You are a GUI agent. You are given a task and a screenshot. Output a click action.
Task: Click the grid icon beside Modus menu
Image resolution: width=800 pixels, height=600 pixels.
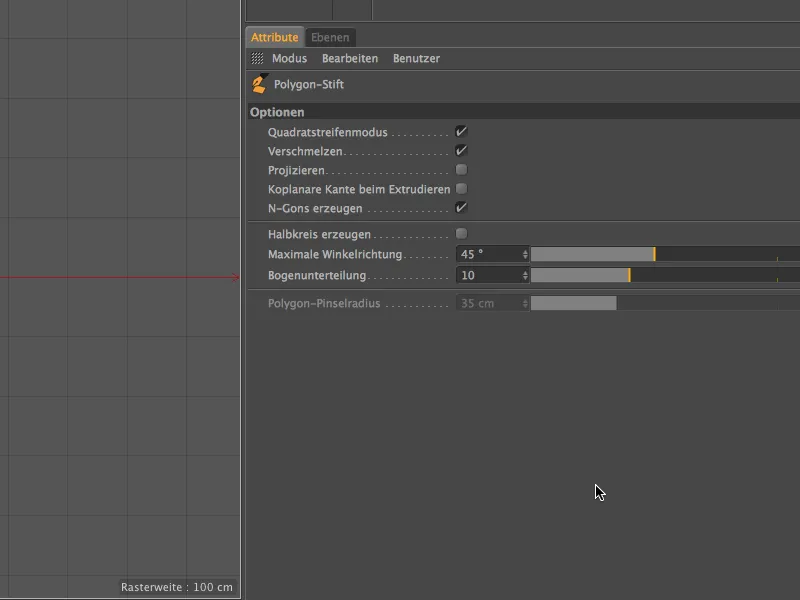point(257,58)
